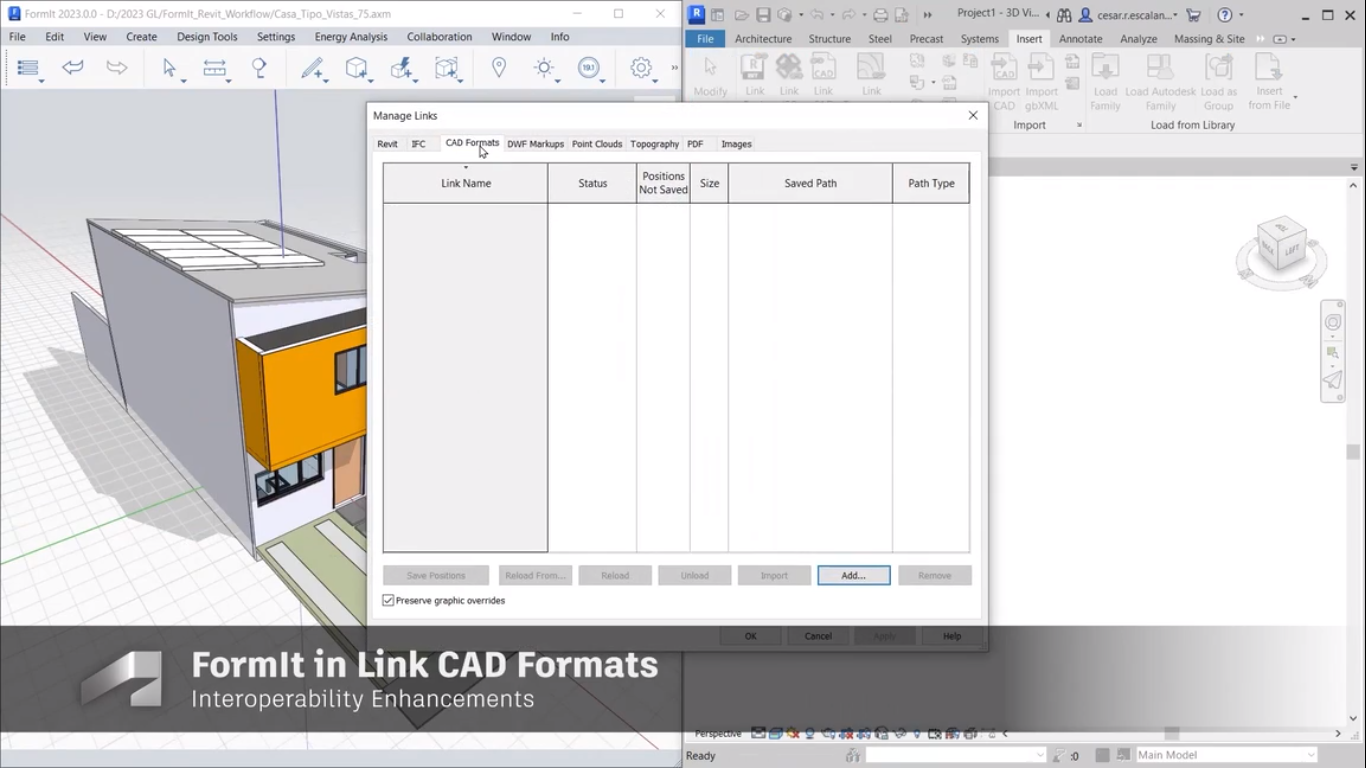The width and height of the screenshot is (1366, 768).
Task: Click the Help button in Manage Links
Action: click(952, 636)
